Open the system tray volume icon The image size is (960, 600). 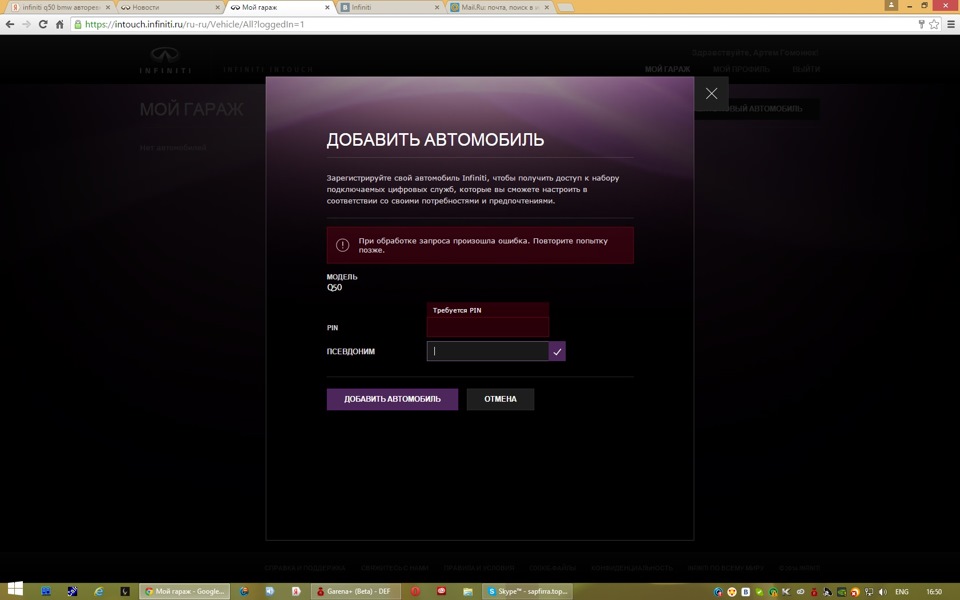[x=882, y=592]
